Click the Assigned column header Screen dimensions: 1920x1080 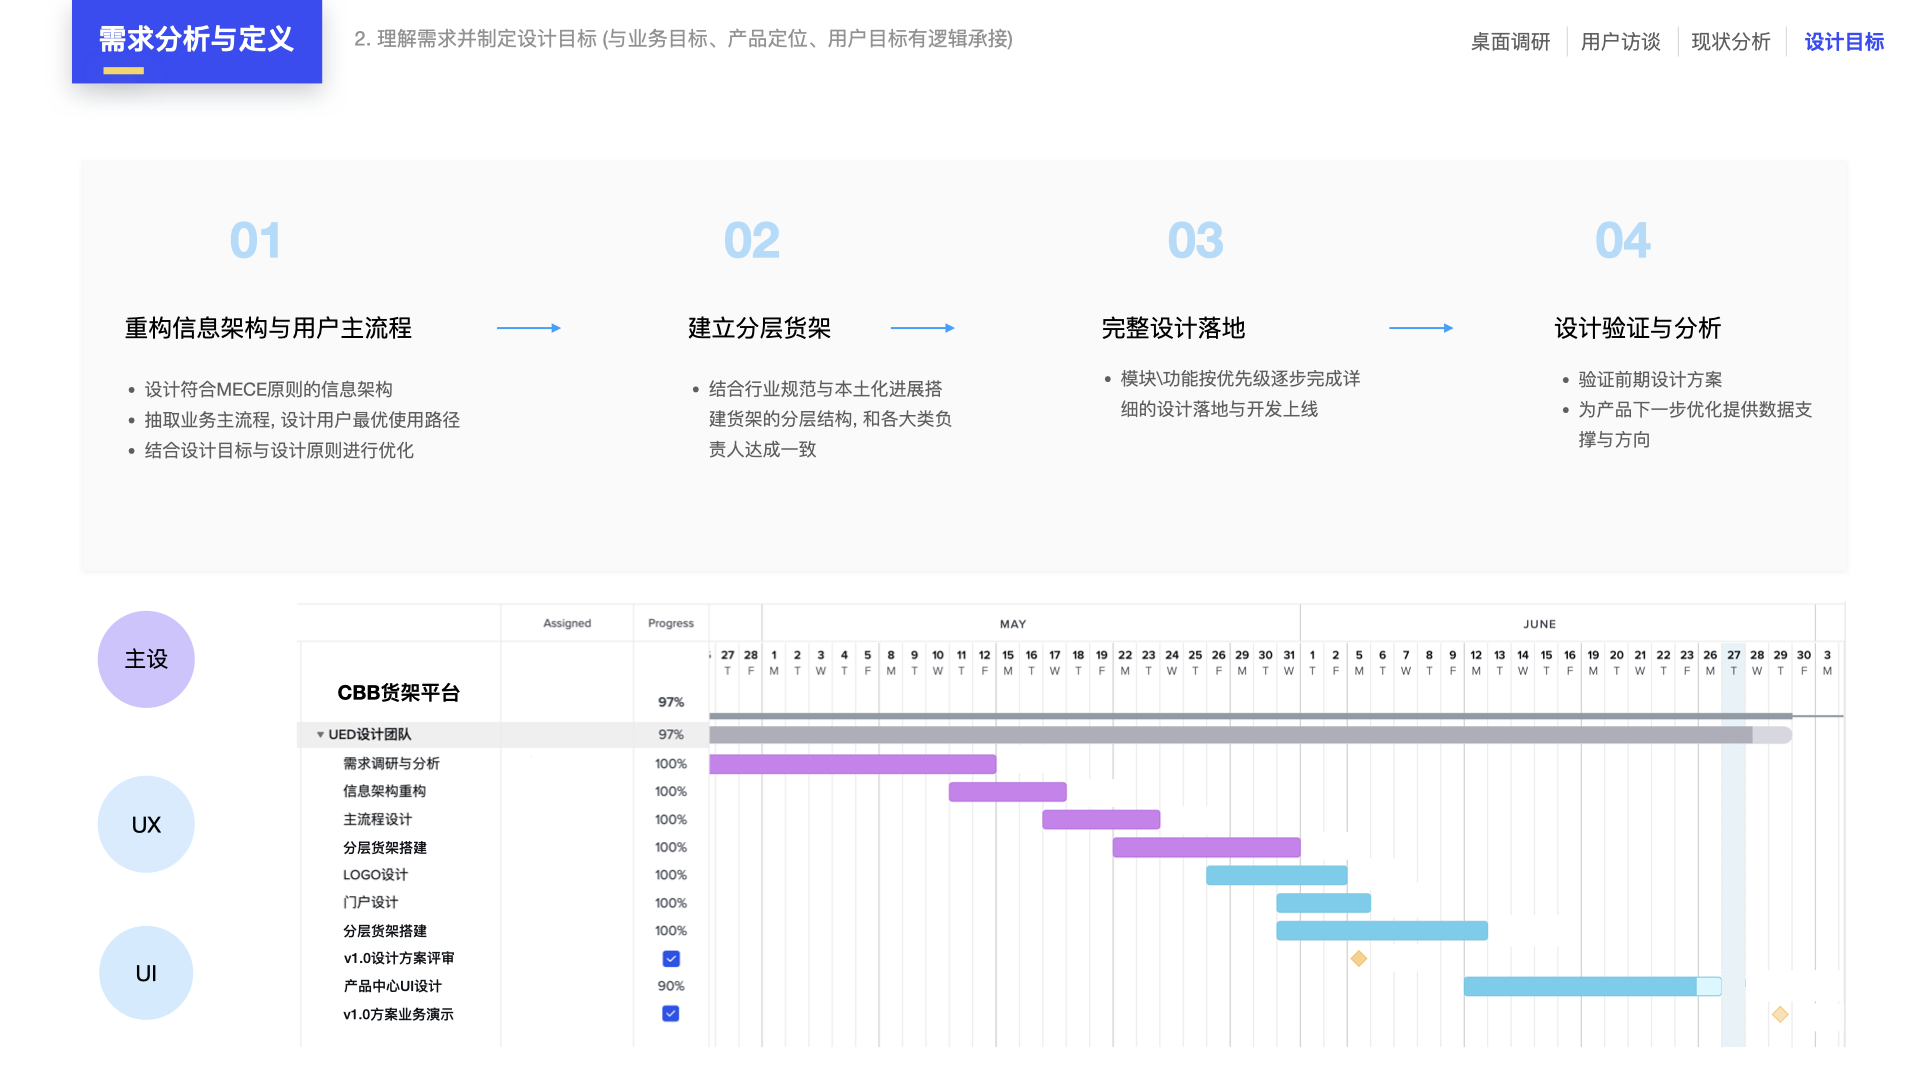coord(567,623)
